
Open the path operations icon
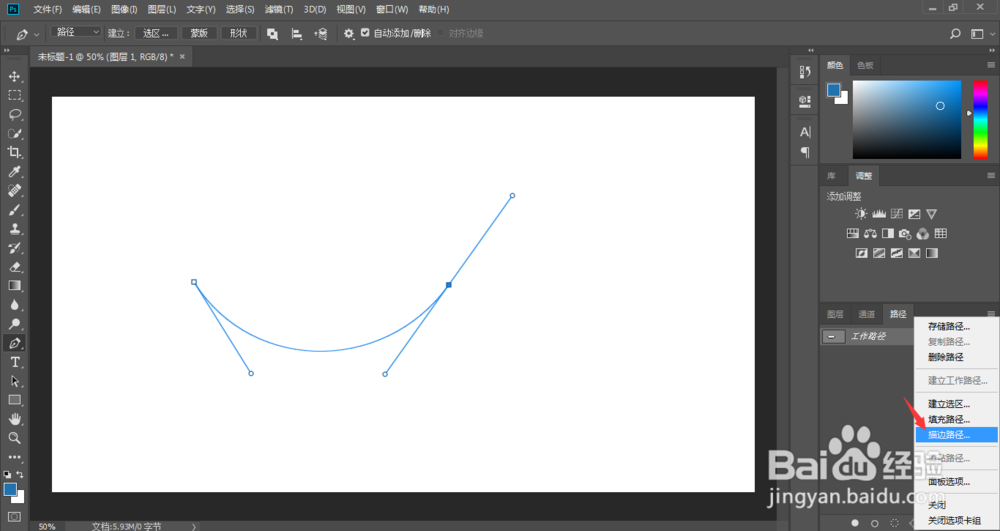272,34
